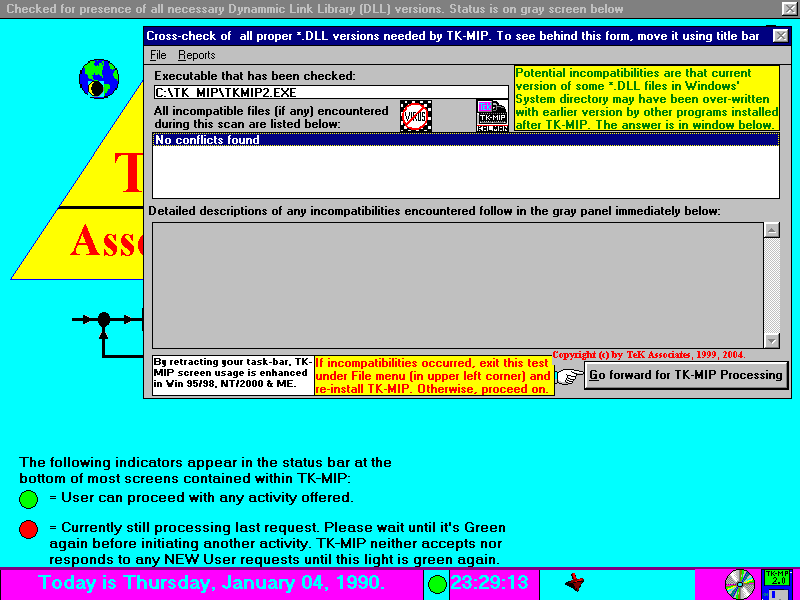Click Go forward for TK-MIP Processing

tap(686, 375)
